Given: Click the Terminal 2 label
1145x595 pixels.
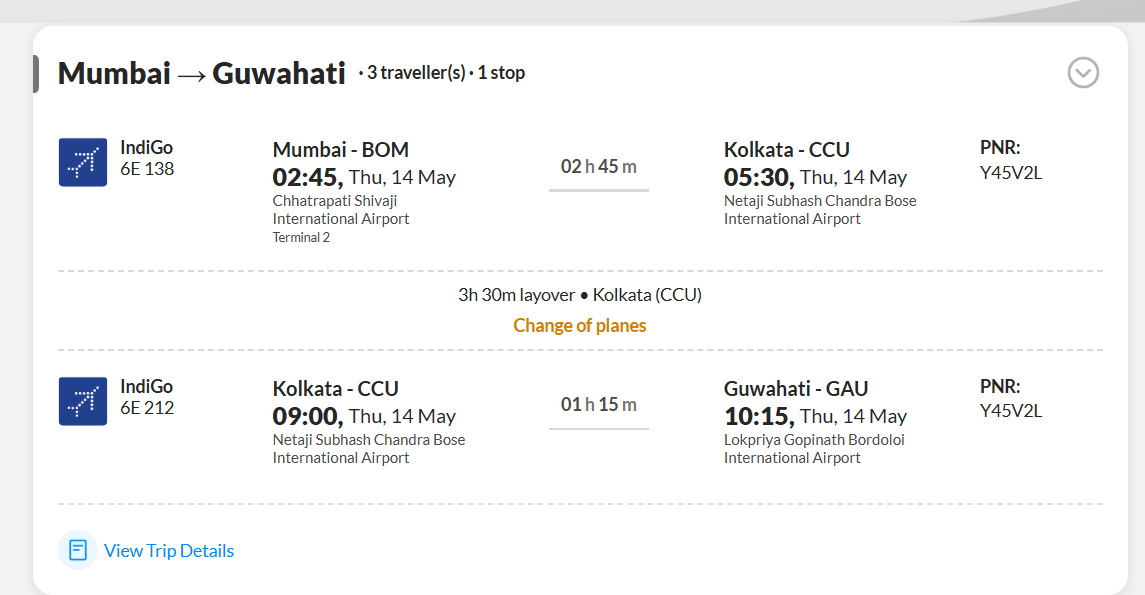Looking at the screenshot, I should click(x=301, y=237).
